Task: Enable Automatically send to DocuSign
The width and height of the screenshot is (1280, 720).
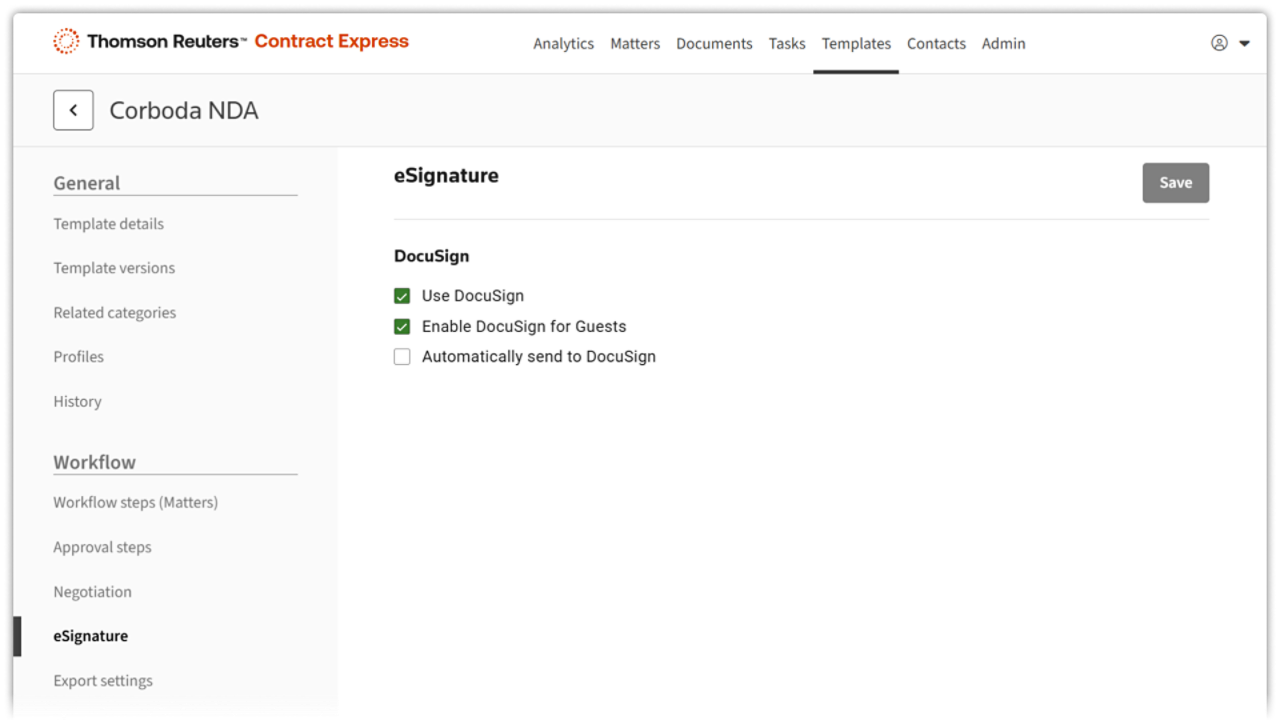Action: click(402, 357)
